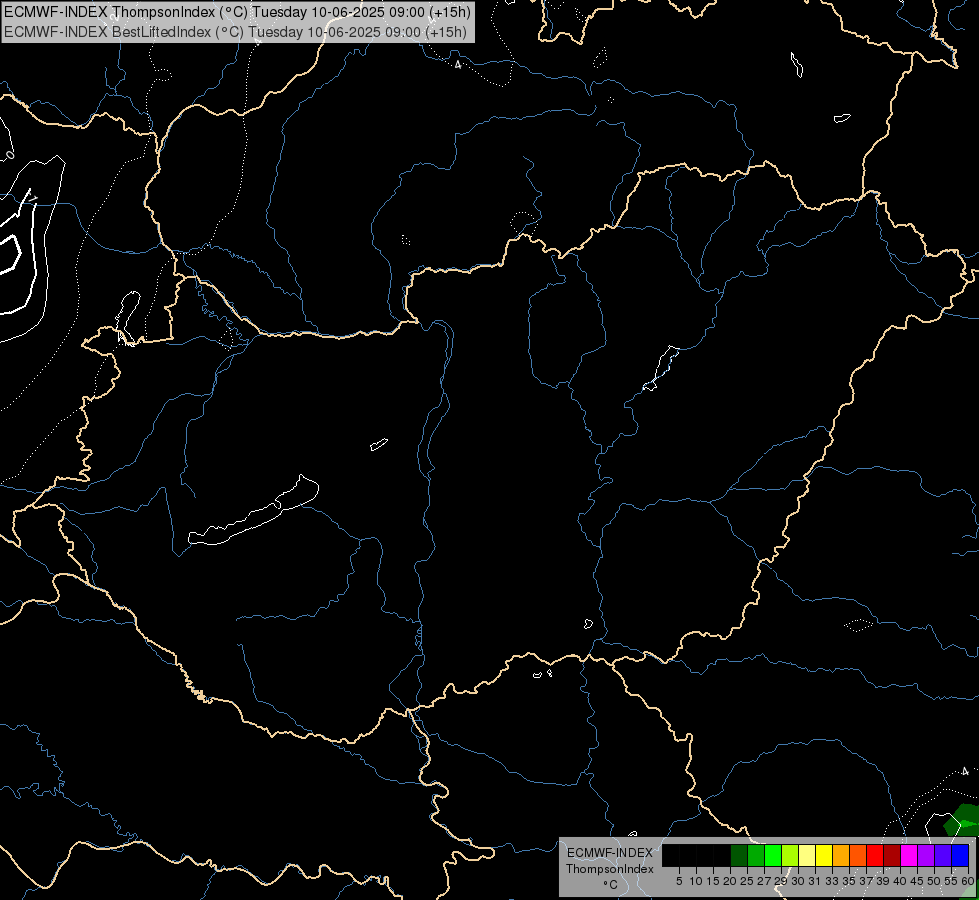Image resolution: width=979 pixels, height=900 pixels.
Task: Select the magenta 40-45 legend swatch
Action: (909, 855)
